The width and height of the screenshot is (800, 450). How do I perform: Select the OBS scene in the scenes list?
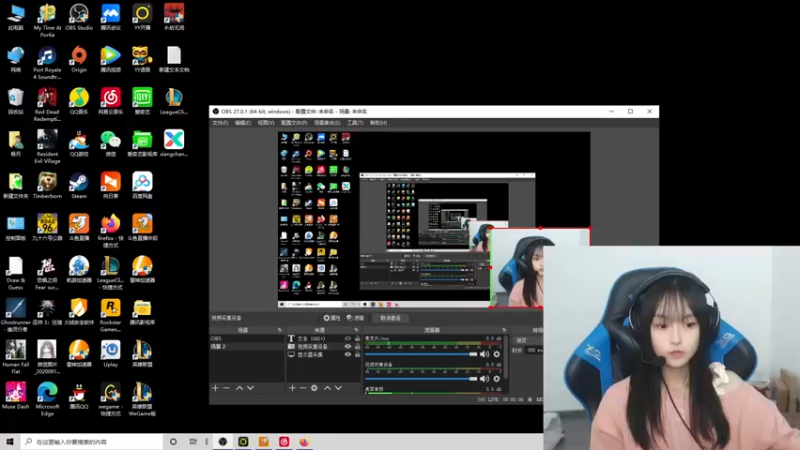[x=246, y=338]
